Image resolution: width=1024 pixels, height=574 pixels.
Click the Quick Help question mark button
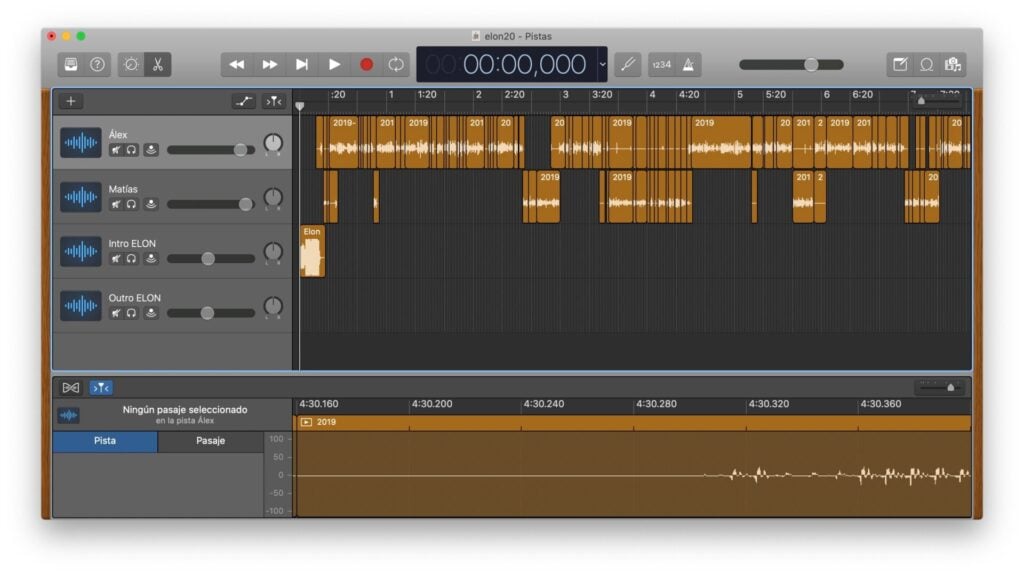(98, 64)
